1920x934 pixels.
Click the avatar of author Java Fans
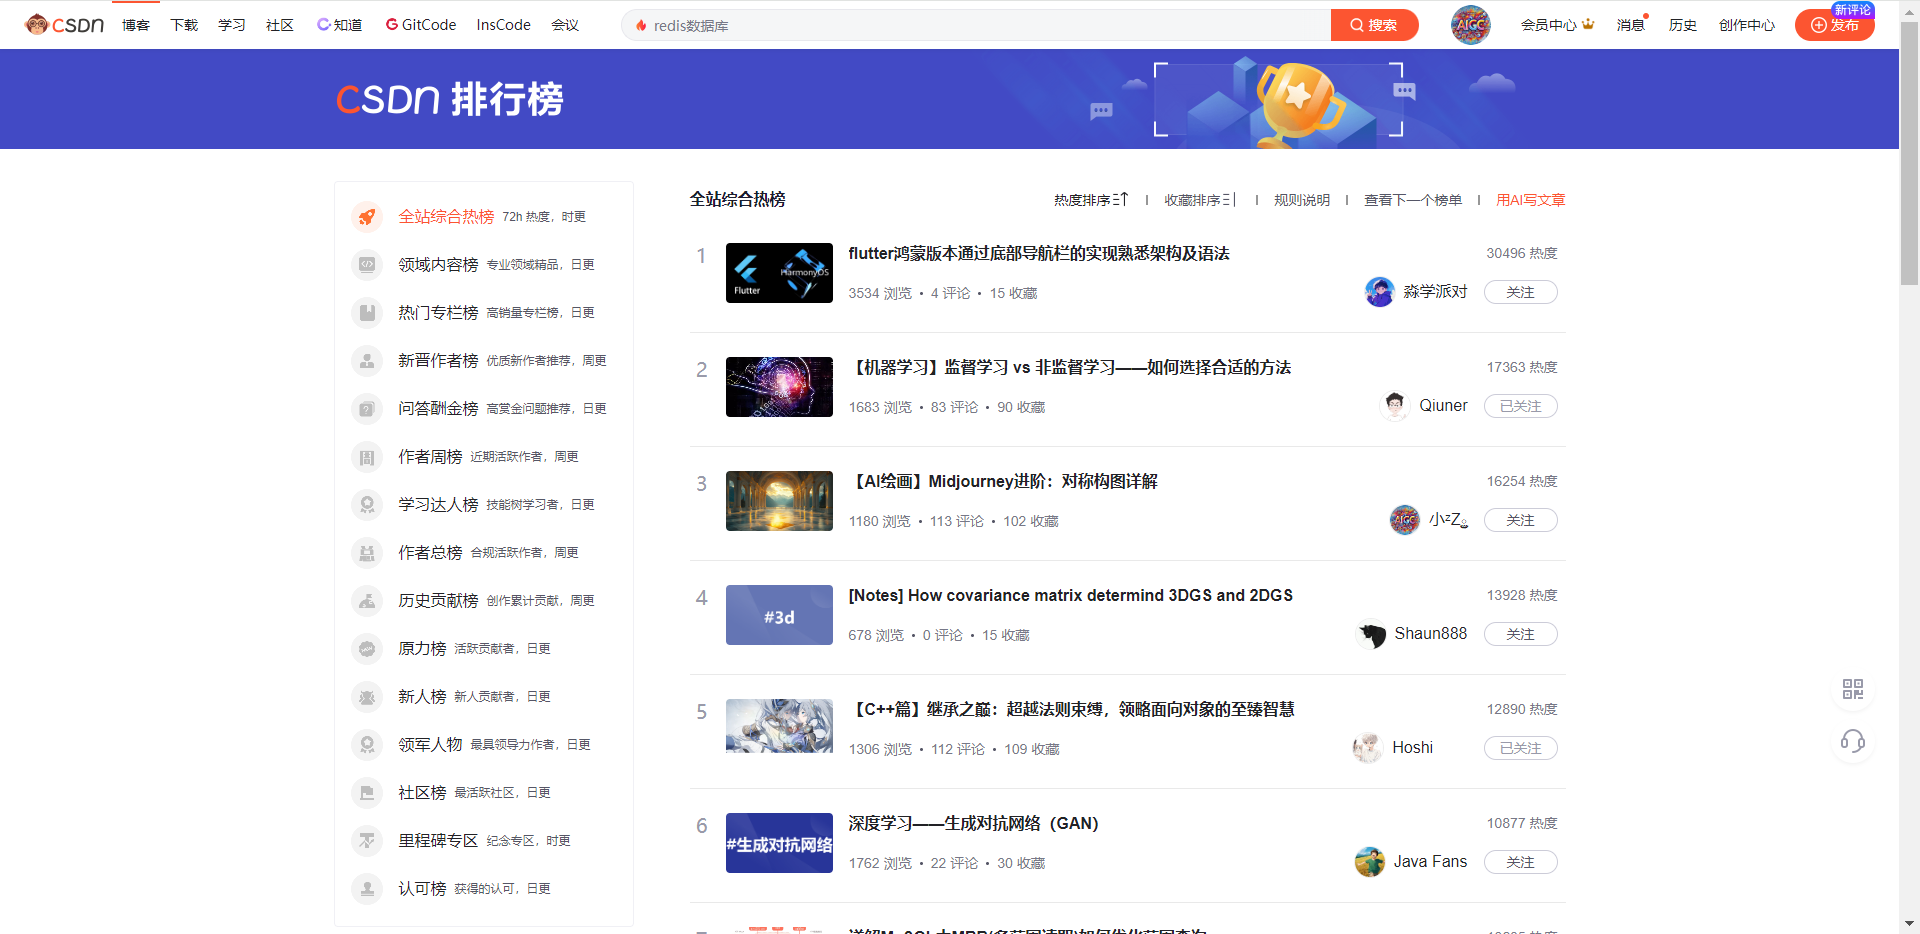point(1370,862)
